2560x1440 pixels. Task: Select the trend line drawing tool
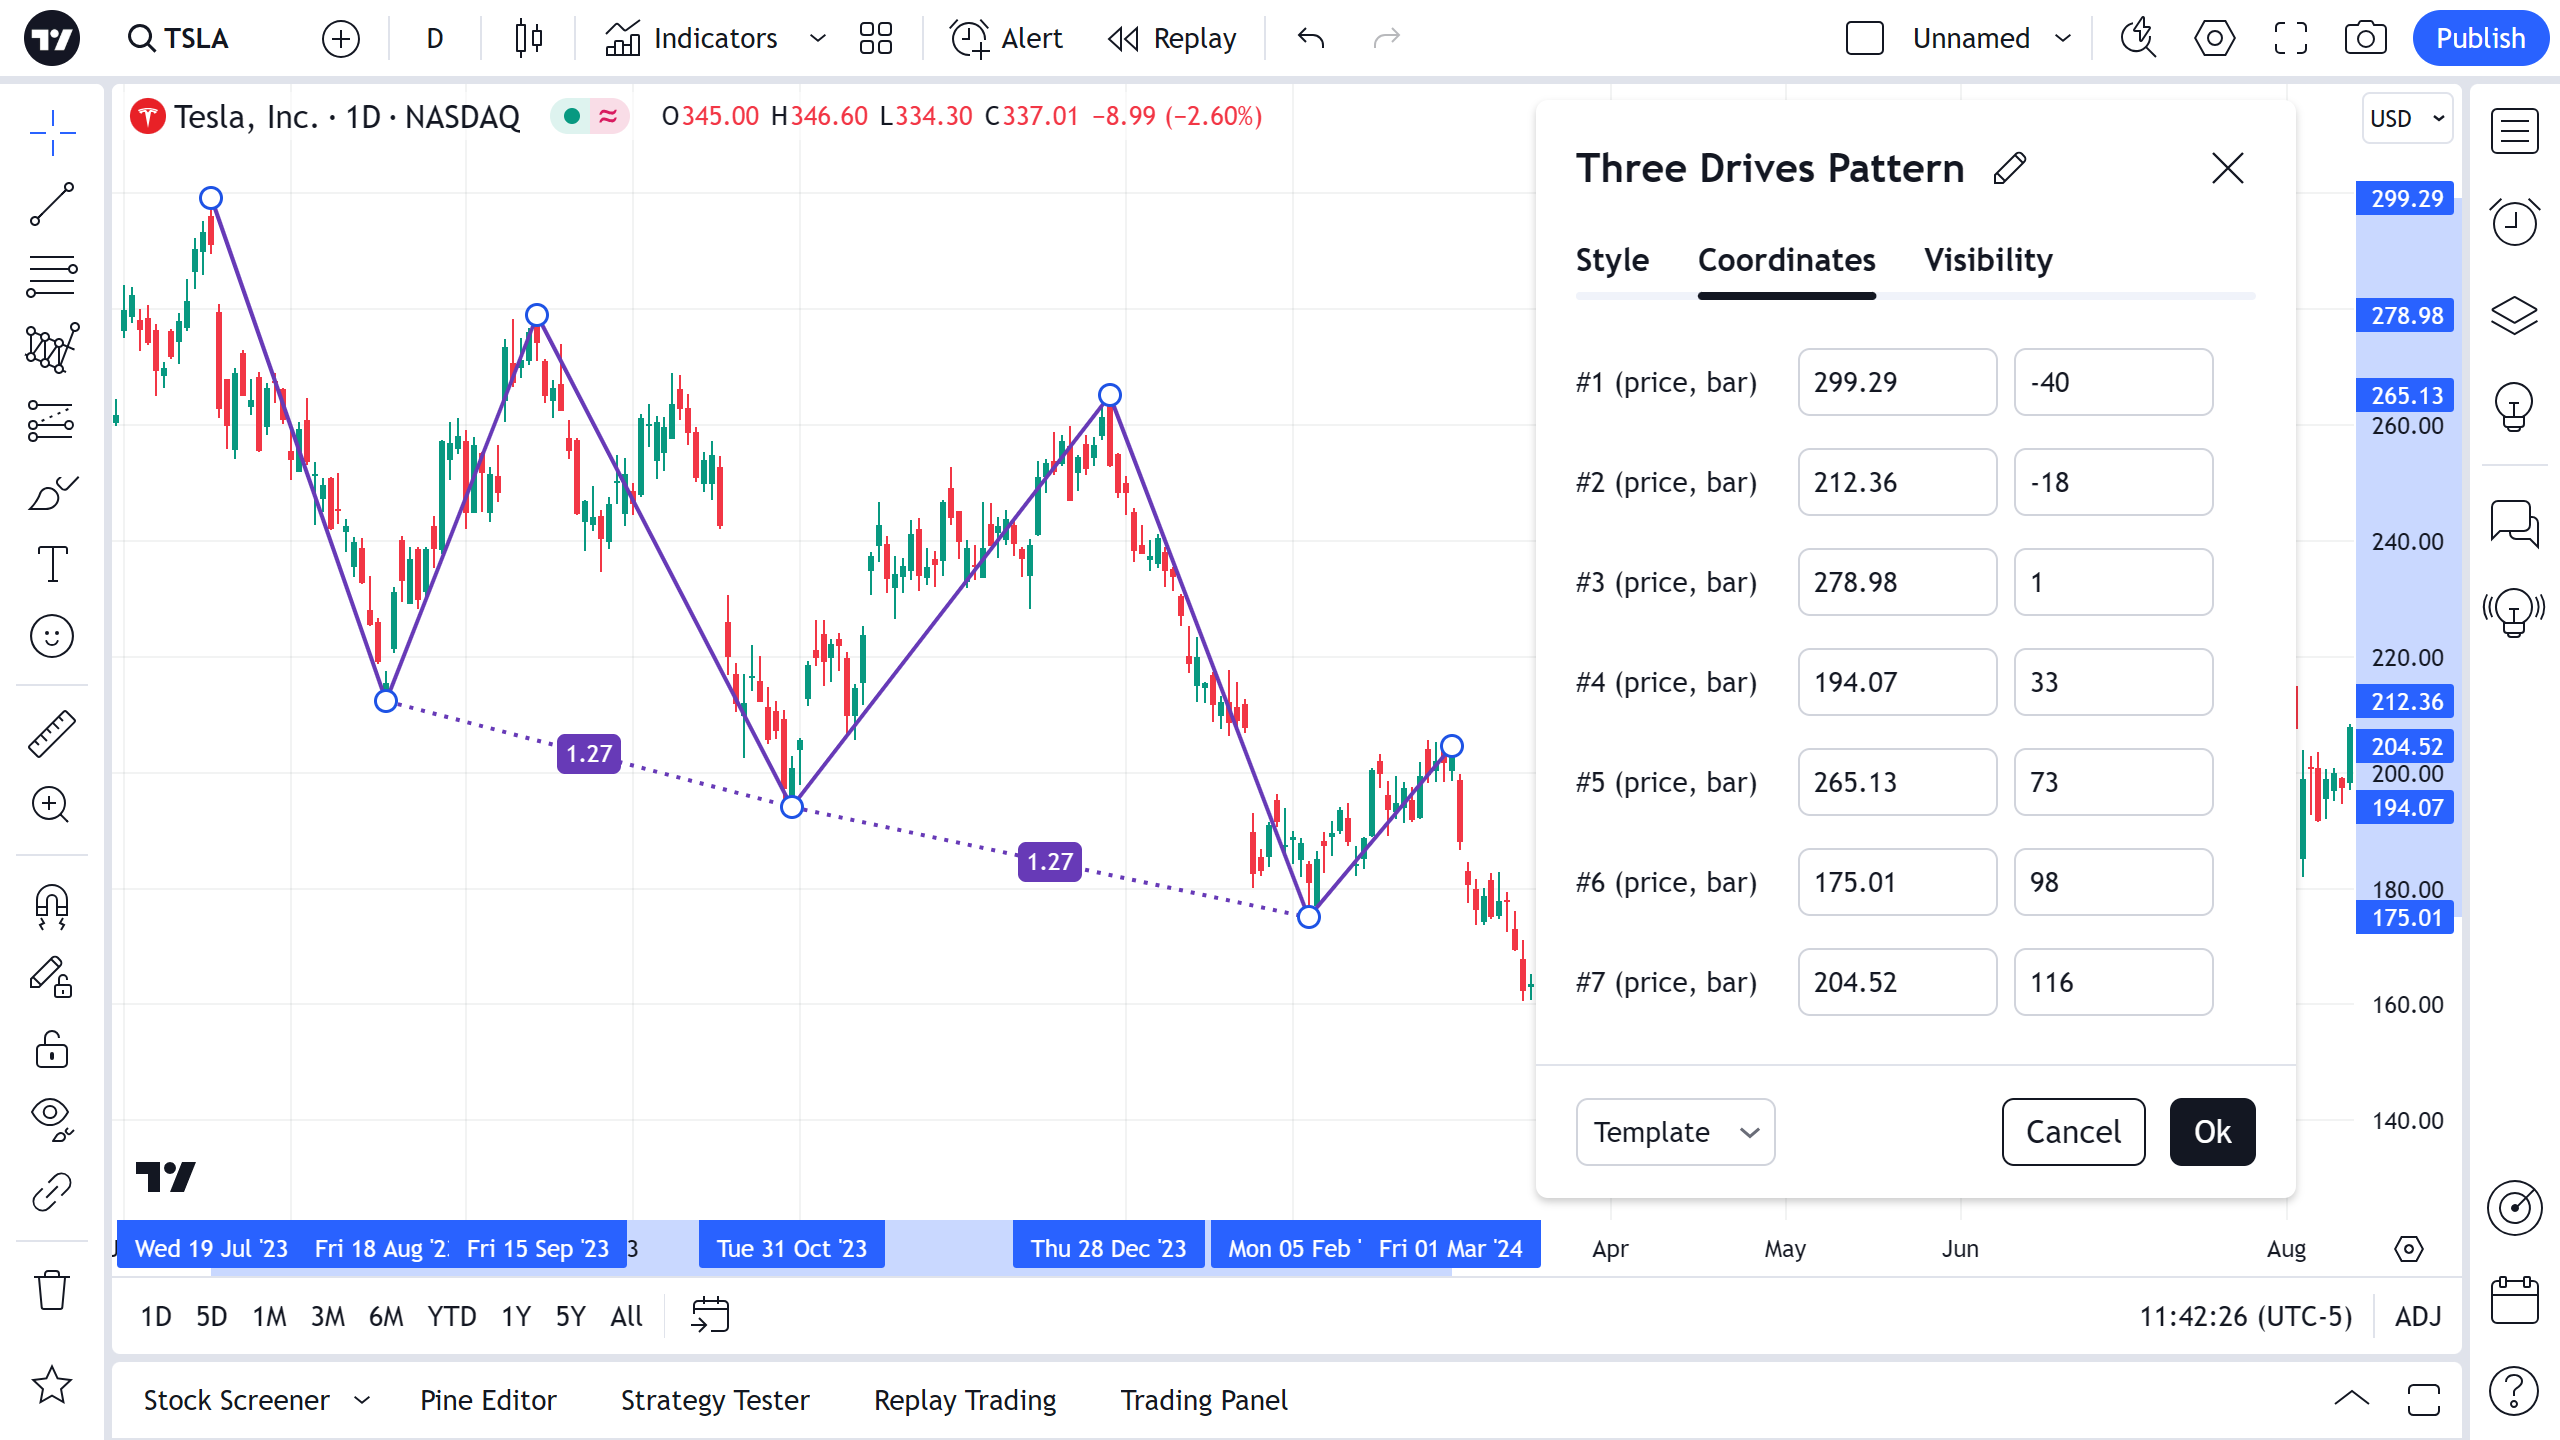click(x=52, y=204)
